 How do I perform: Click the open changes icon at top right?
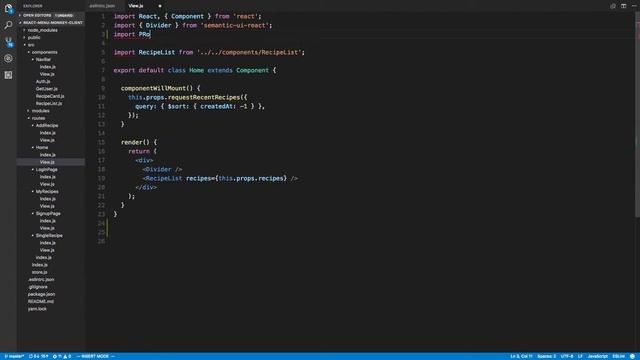pyautogui.click(x=613, y=6)
